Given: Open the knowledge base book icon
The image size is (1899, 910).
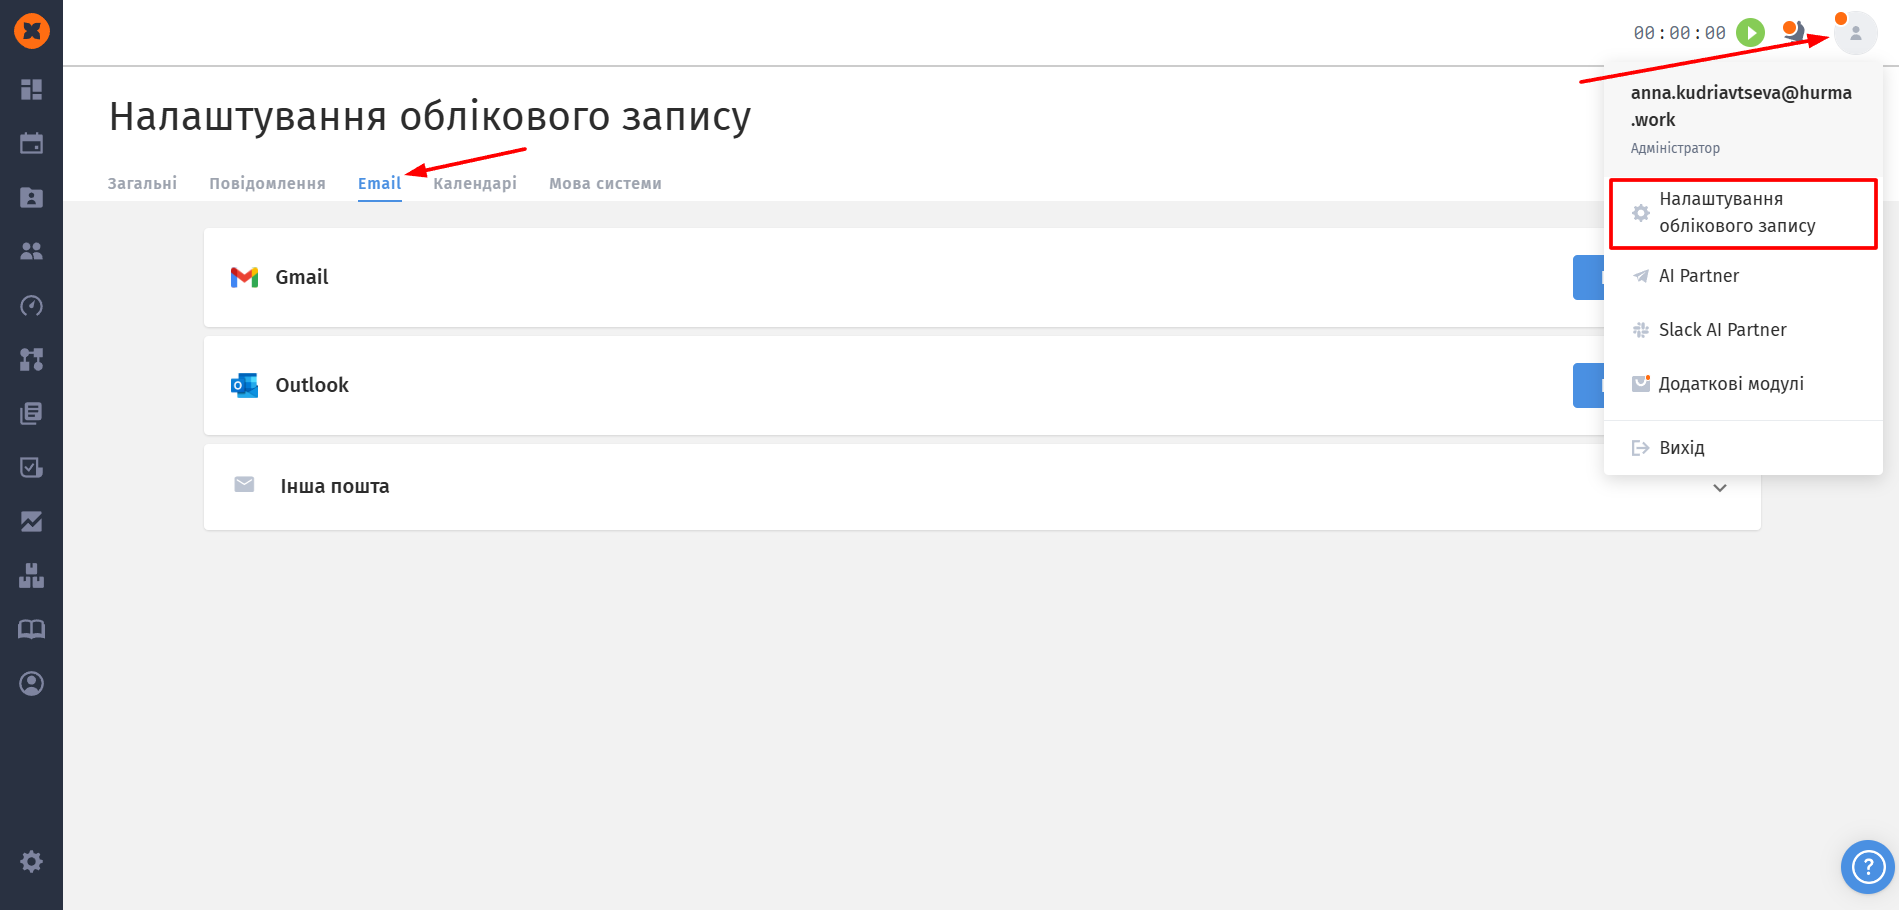Looking at the screenshot, I should [31, 629].
